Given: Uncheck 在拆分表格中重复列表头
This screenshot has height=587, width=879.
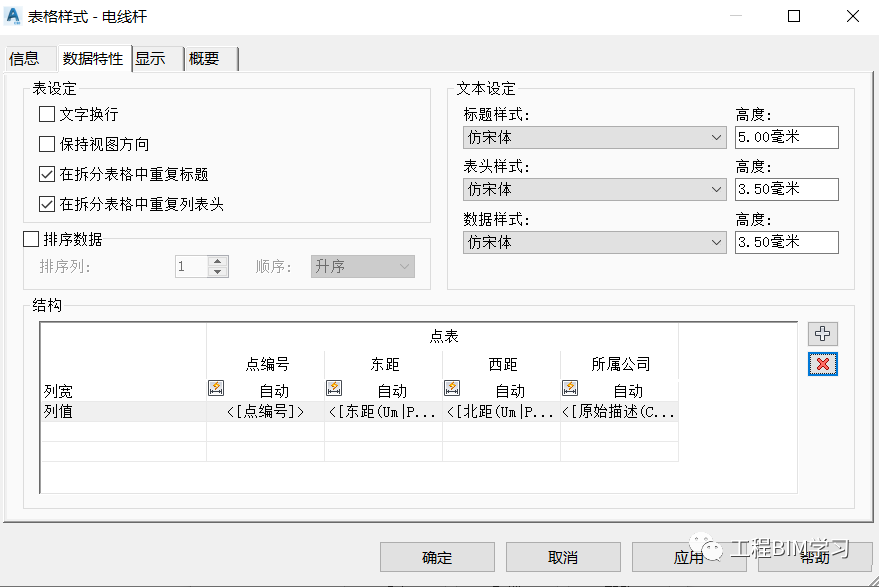Looking at the screenshot, I should point(47,204).
